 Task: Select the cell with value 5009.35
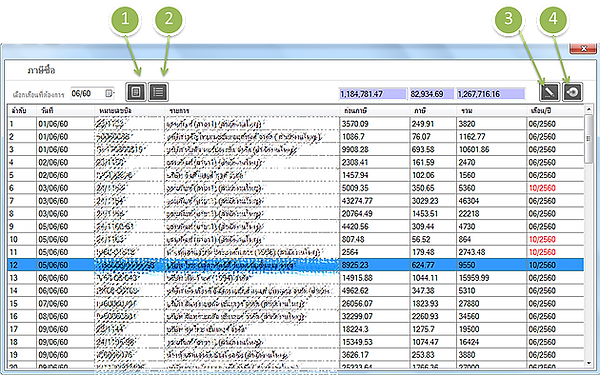tap(375, 188)
